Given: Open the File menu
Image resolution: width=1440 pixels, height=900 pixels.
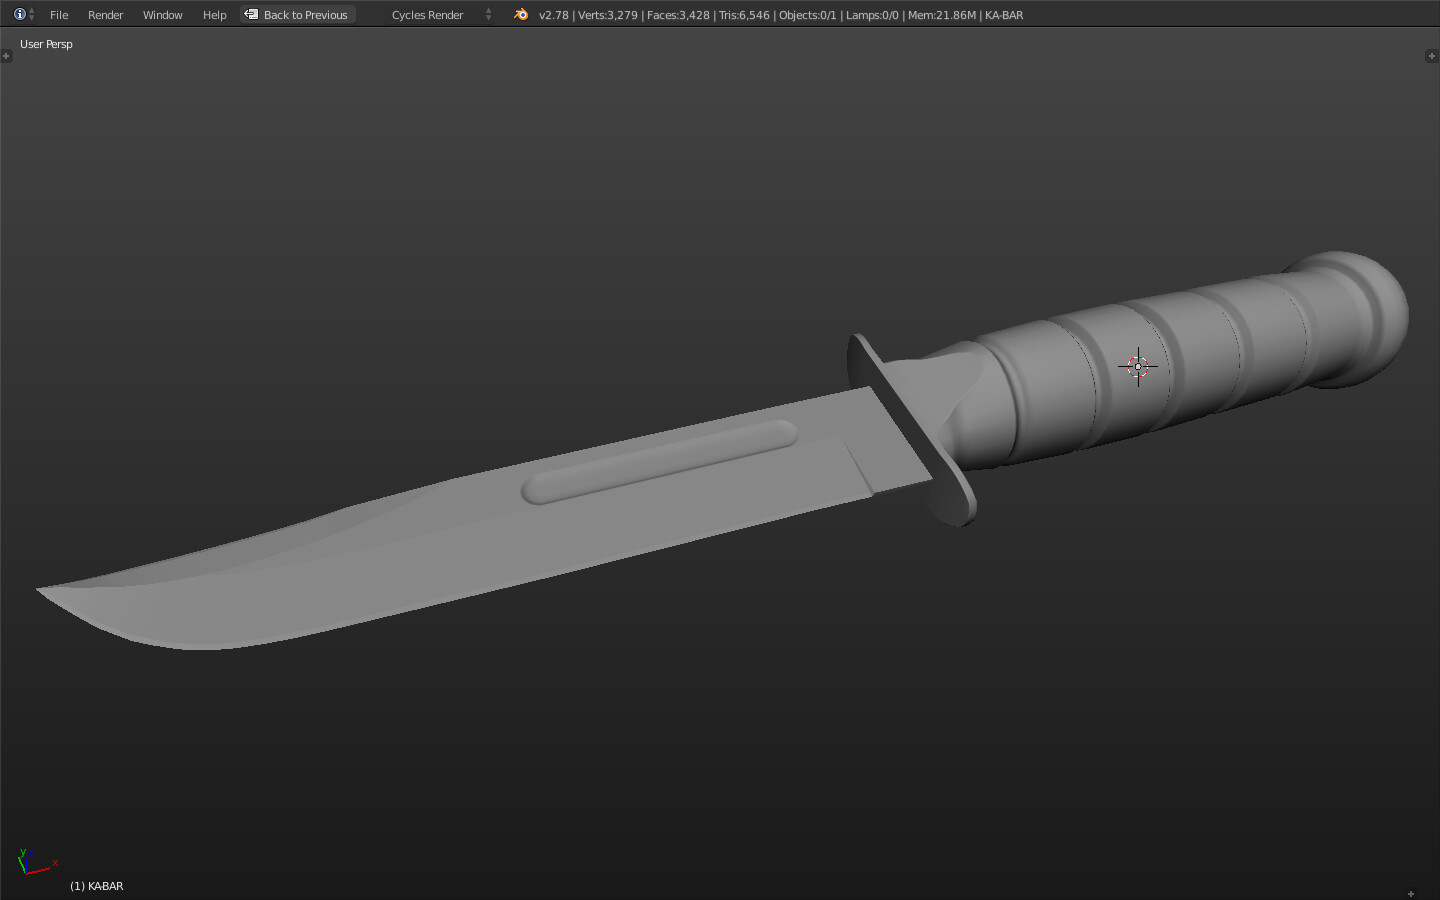Looking at the screenshot, I should 59,15.
